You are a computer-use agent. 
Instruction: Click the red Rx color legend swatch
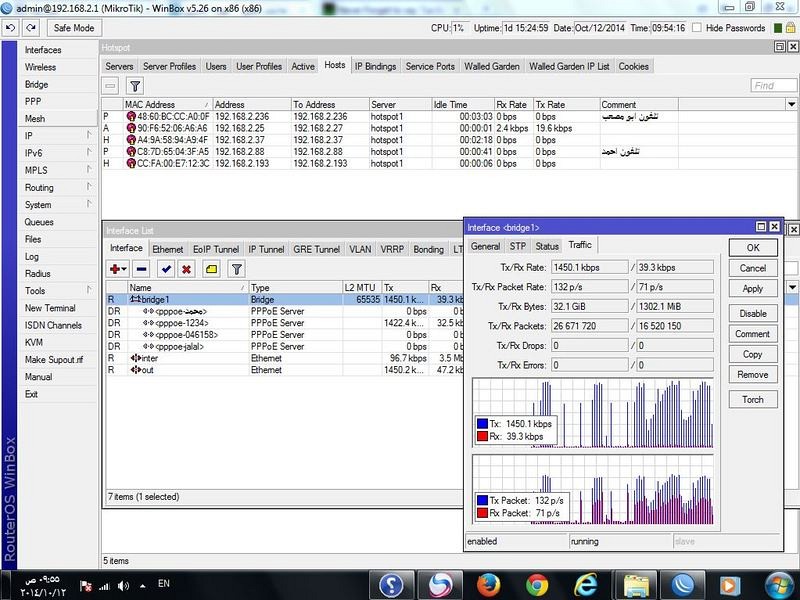tap(482, 436)
